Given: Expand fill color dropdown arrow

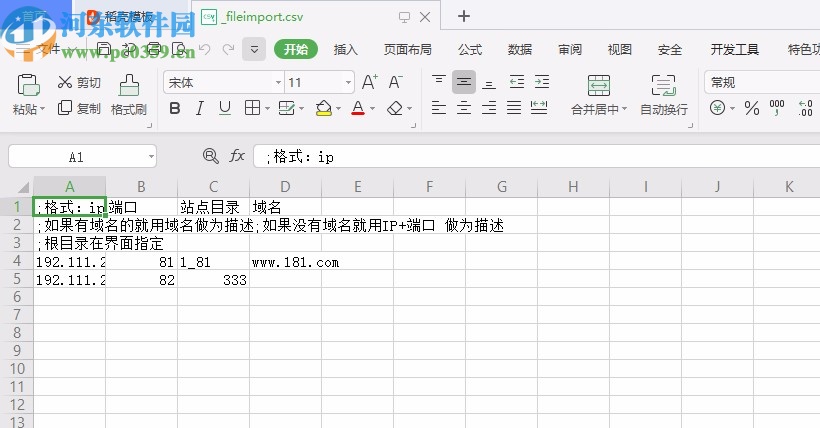Looking at the screenshot, I should click(338, 109).
